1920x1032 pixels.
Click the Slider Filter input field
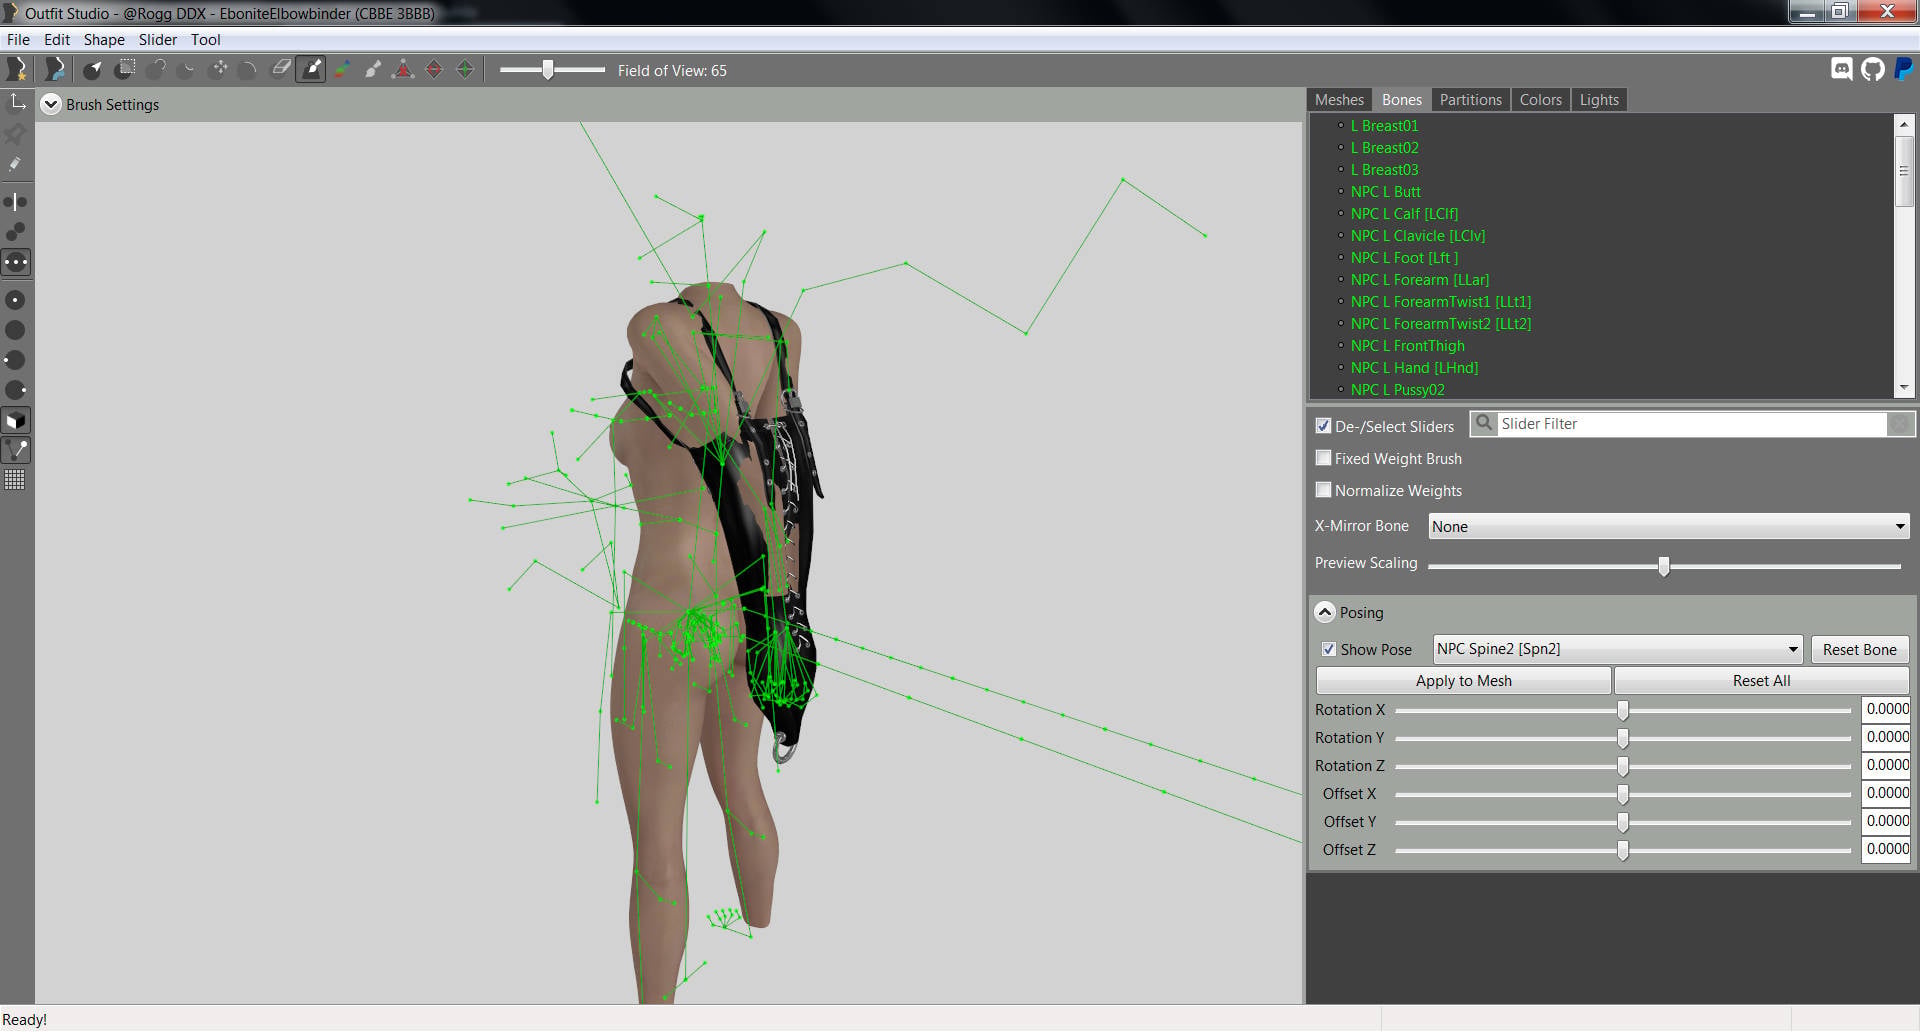point(1690,424)
